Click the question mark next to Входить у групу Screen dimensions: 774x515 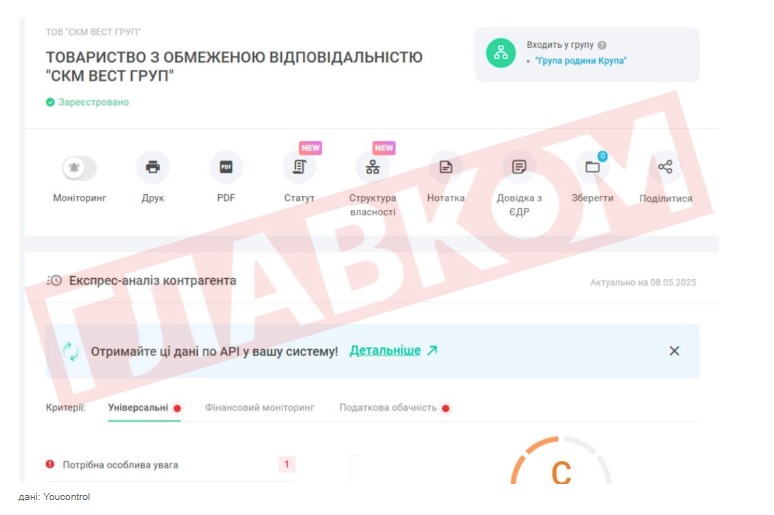602,45
